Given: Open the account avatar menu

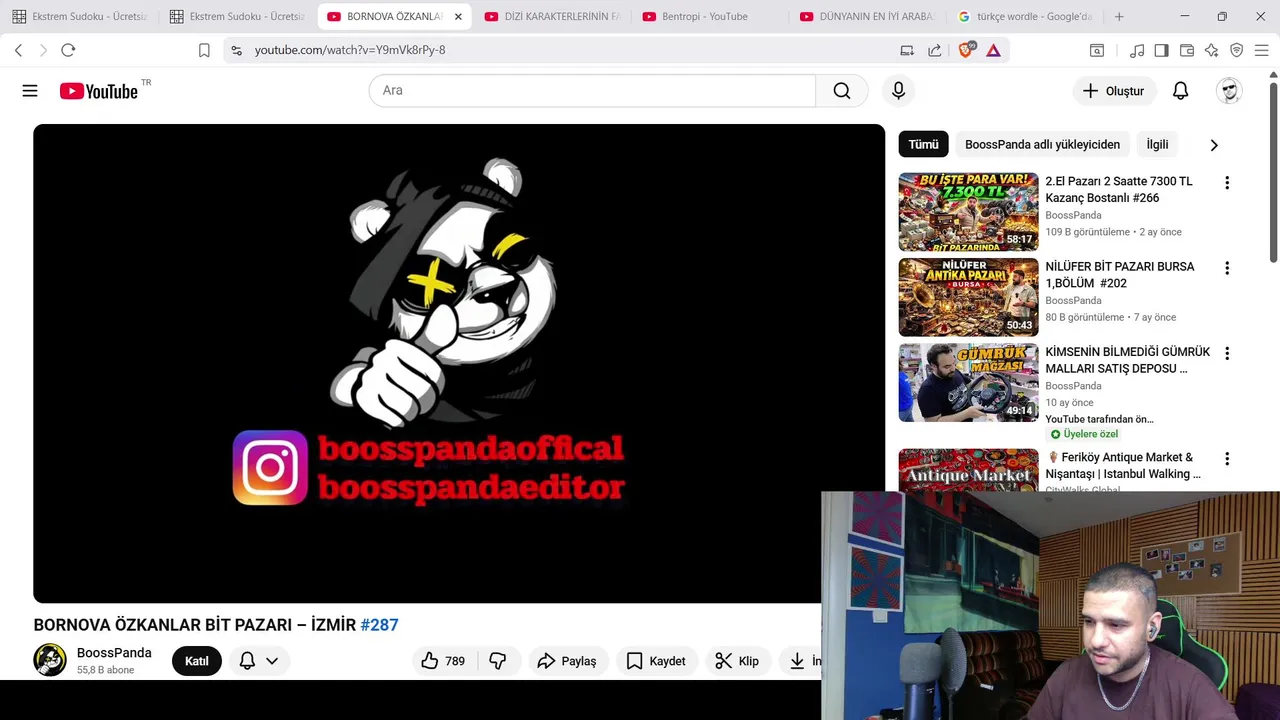Looking at the screenshot, I should [1229, 91].
